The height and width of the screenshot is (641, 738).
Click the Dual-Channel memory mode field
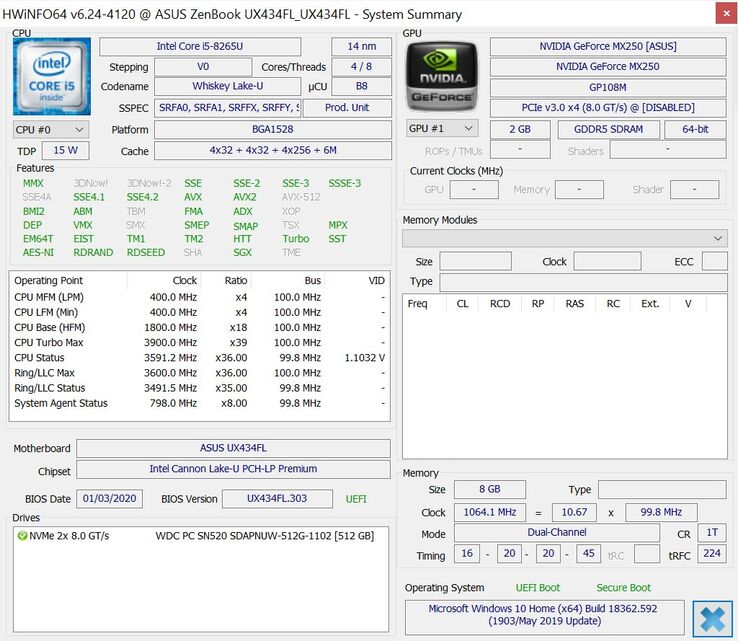point(557,534)
